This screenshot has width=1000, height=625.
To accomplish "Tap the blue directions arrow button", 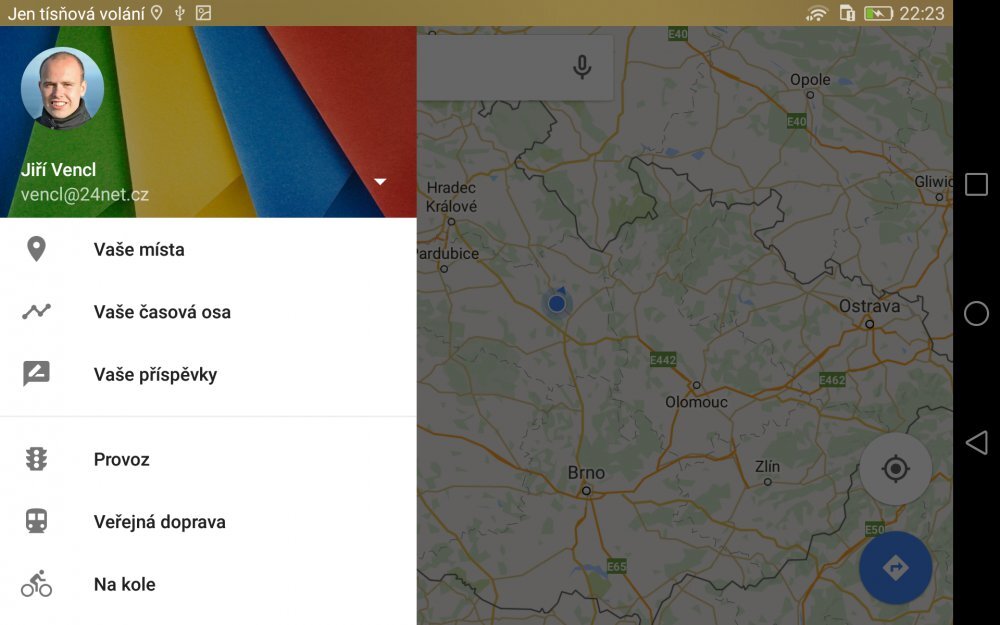I will pos(895,567).
